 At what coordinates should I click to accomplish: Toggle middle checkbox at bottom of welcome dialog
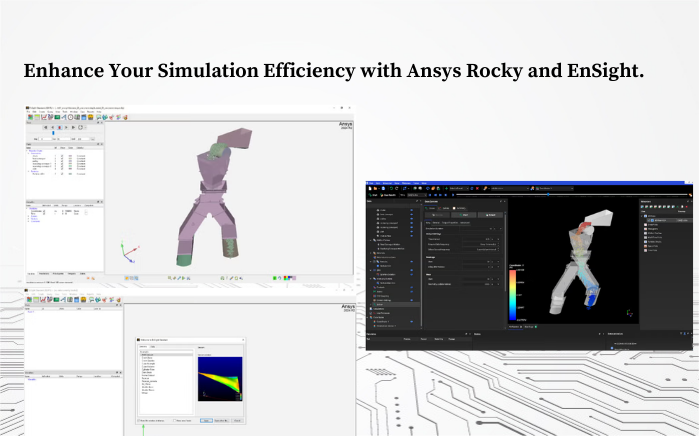(174, 420)
